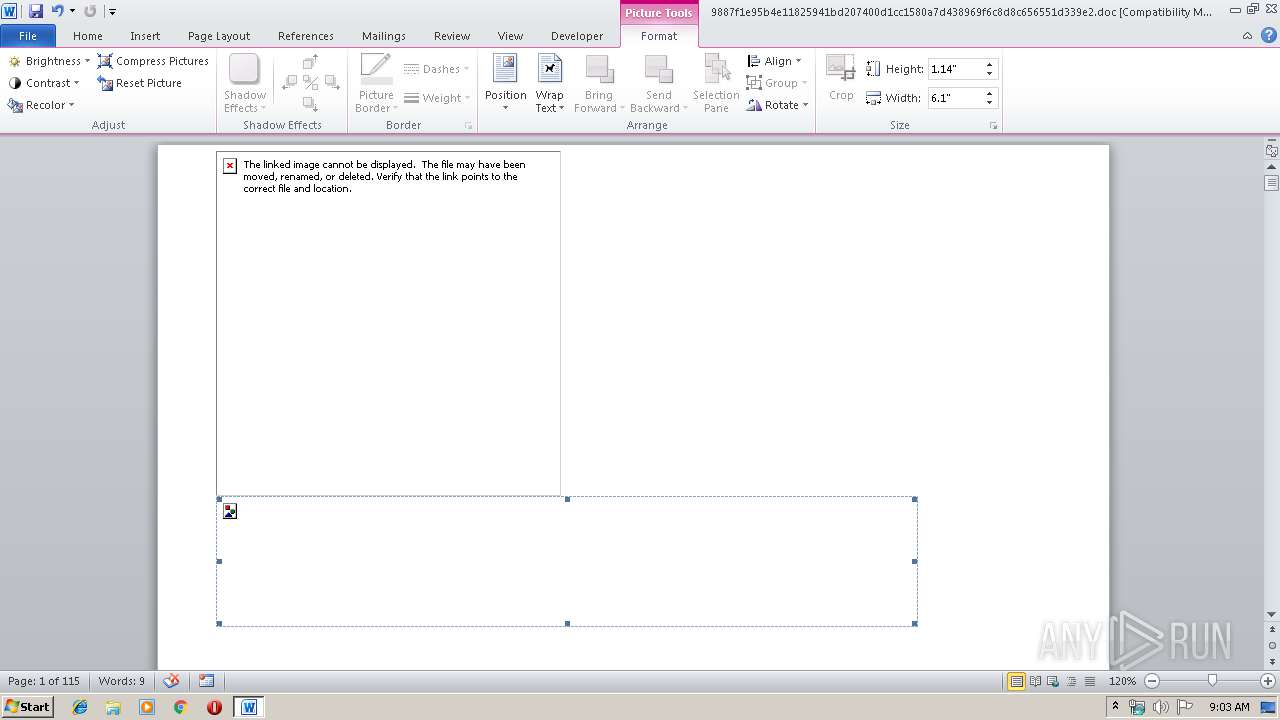Open the Recolor options
This screenshot has width=1280, height=720.
coord(41,105)
